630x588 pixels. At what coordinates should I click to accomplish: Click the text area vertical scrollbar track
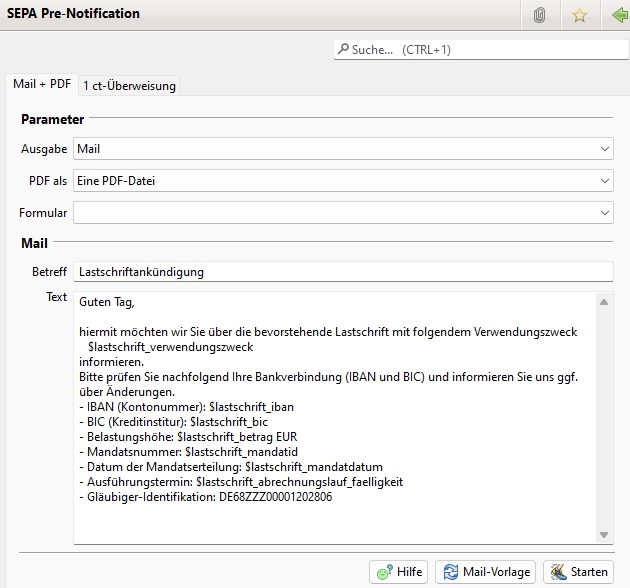point(604,420)
